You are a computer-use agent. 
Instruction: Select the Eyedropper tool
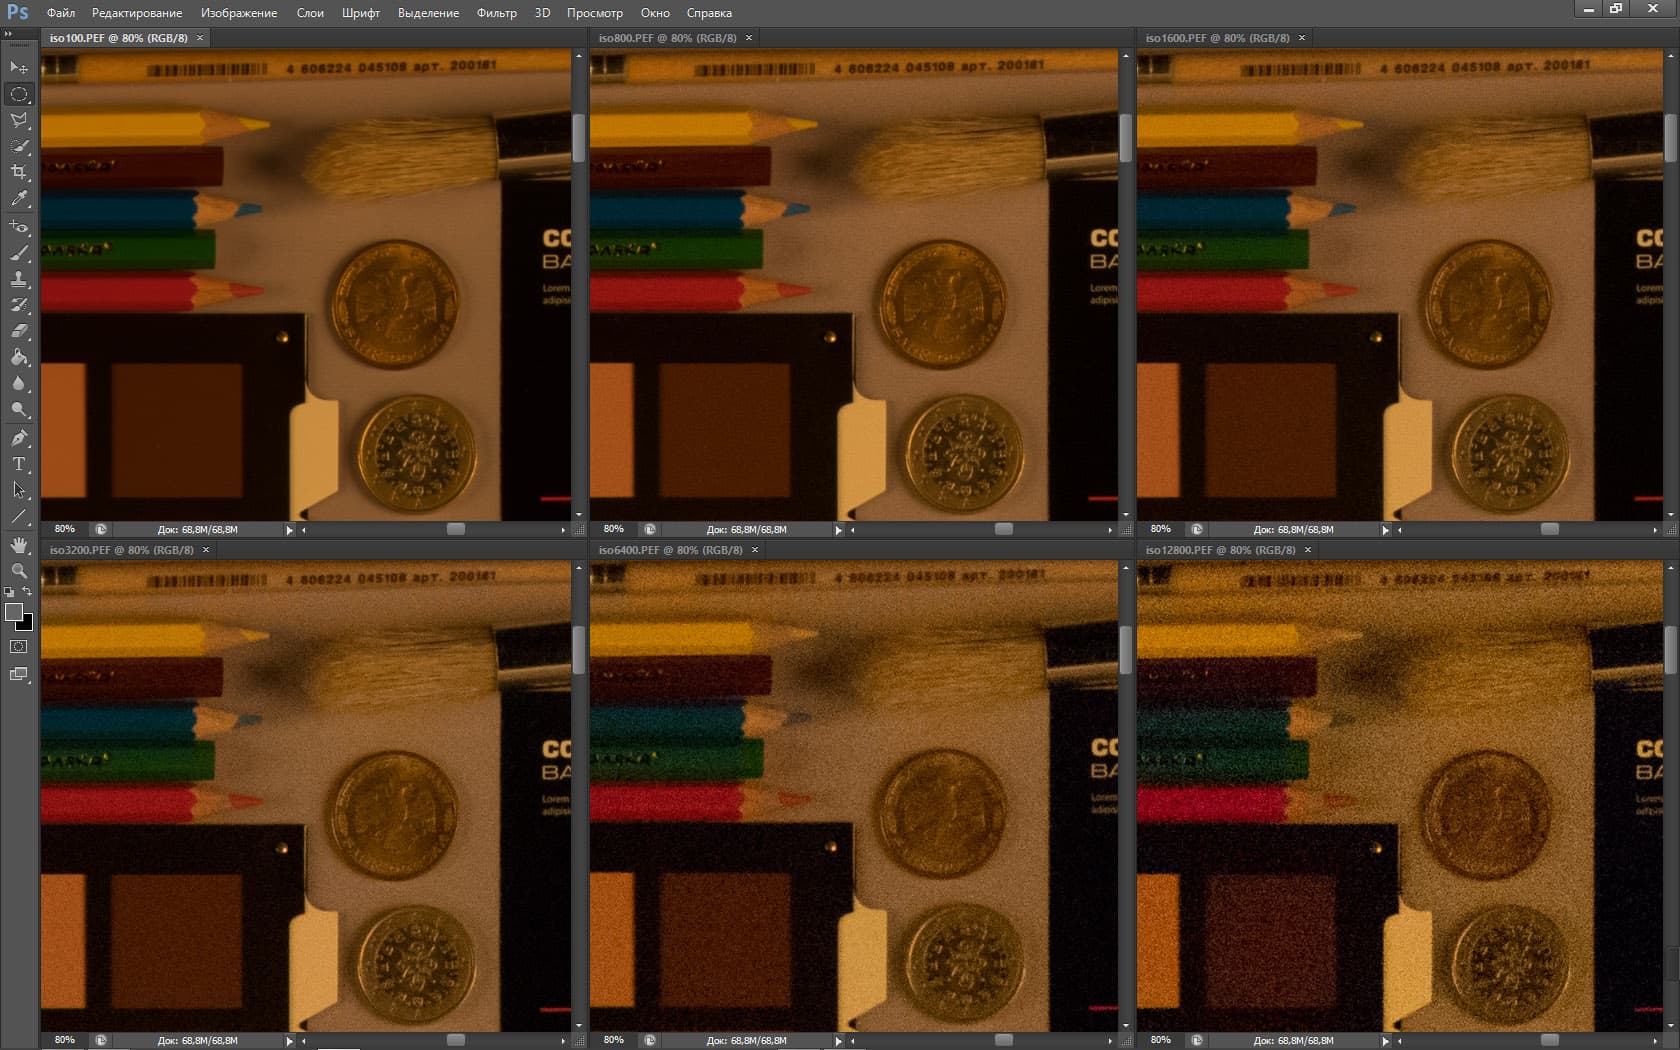(x=19, y=198)
